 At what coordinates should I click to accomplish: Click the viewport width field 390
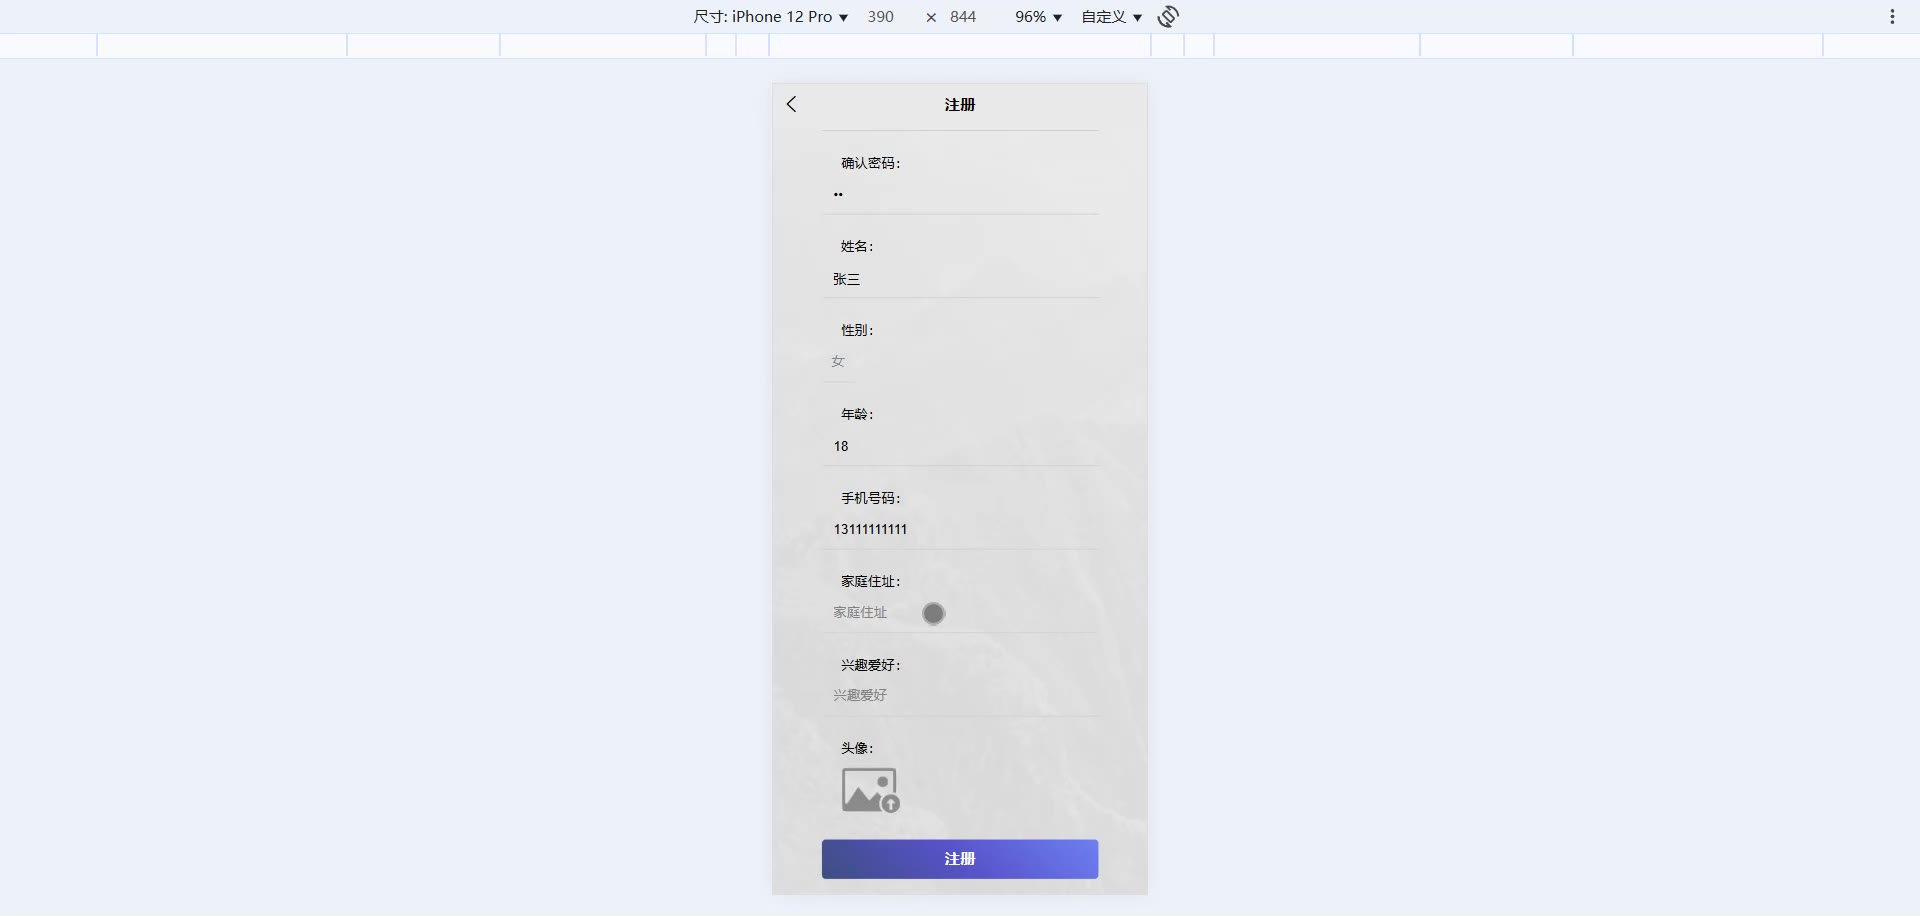click(x=881, y=16)
